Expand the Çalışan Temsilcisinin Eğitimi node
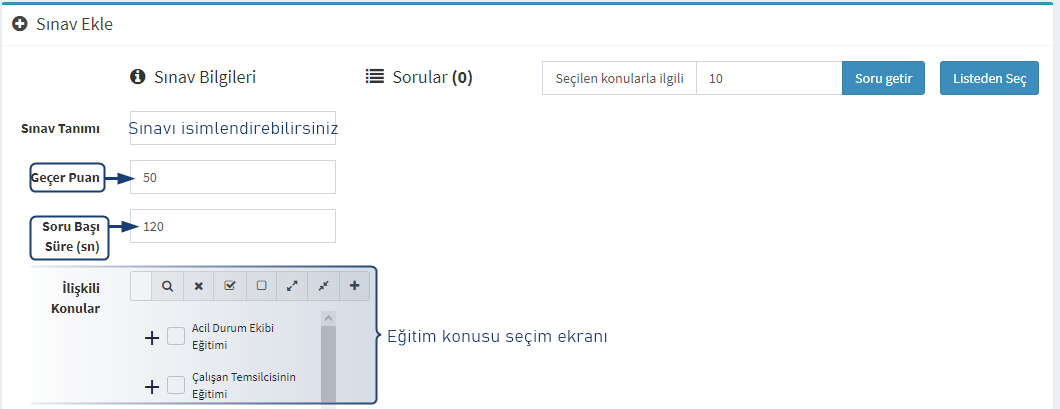This screenshot has height=409, width=1060. pyautogui.click(x=153, y=387)
